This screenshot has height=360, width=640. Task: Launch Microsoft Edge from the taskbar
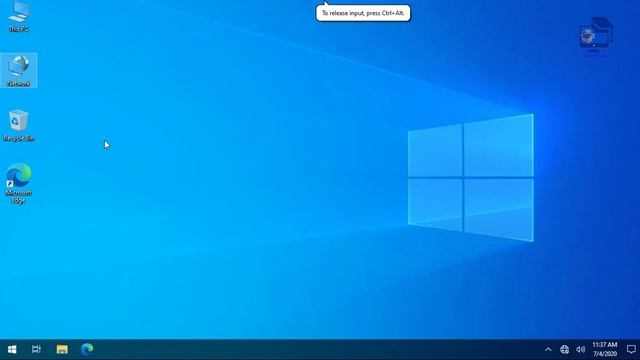click(87, 349)
